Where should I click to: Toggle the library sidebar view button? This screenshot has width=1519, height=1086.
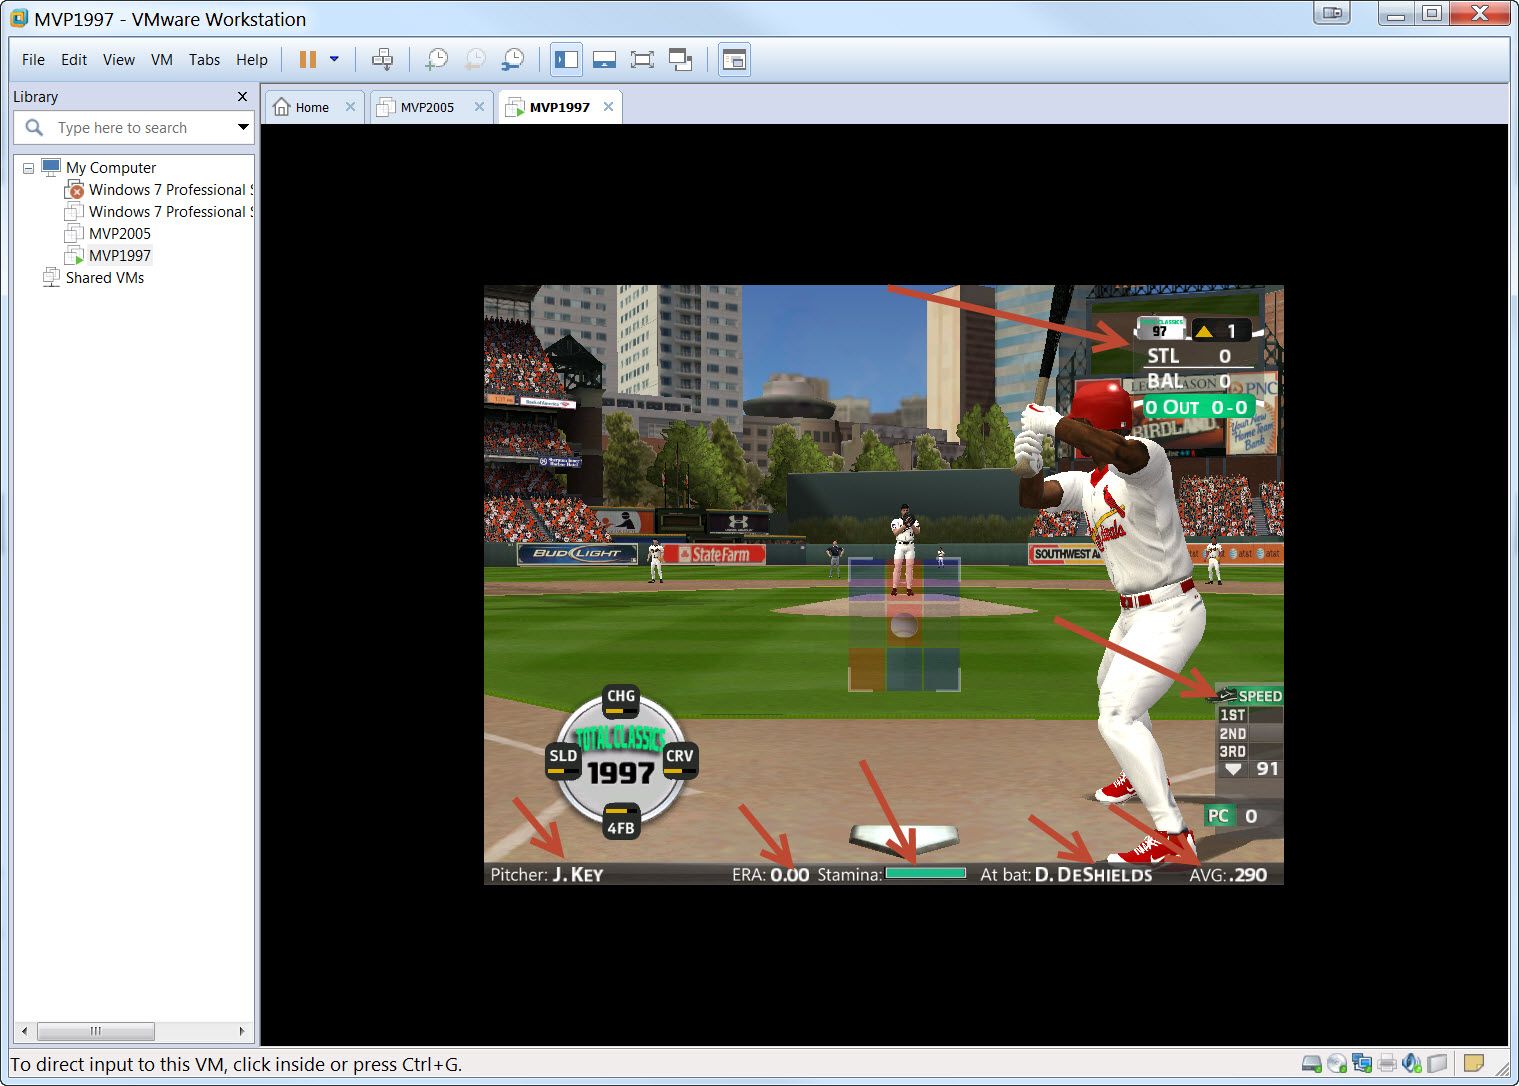point(566,60)
